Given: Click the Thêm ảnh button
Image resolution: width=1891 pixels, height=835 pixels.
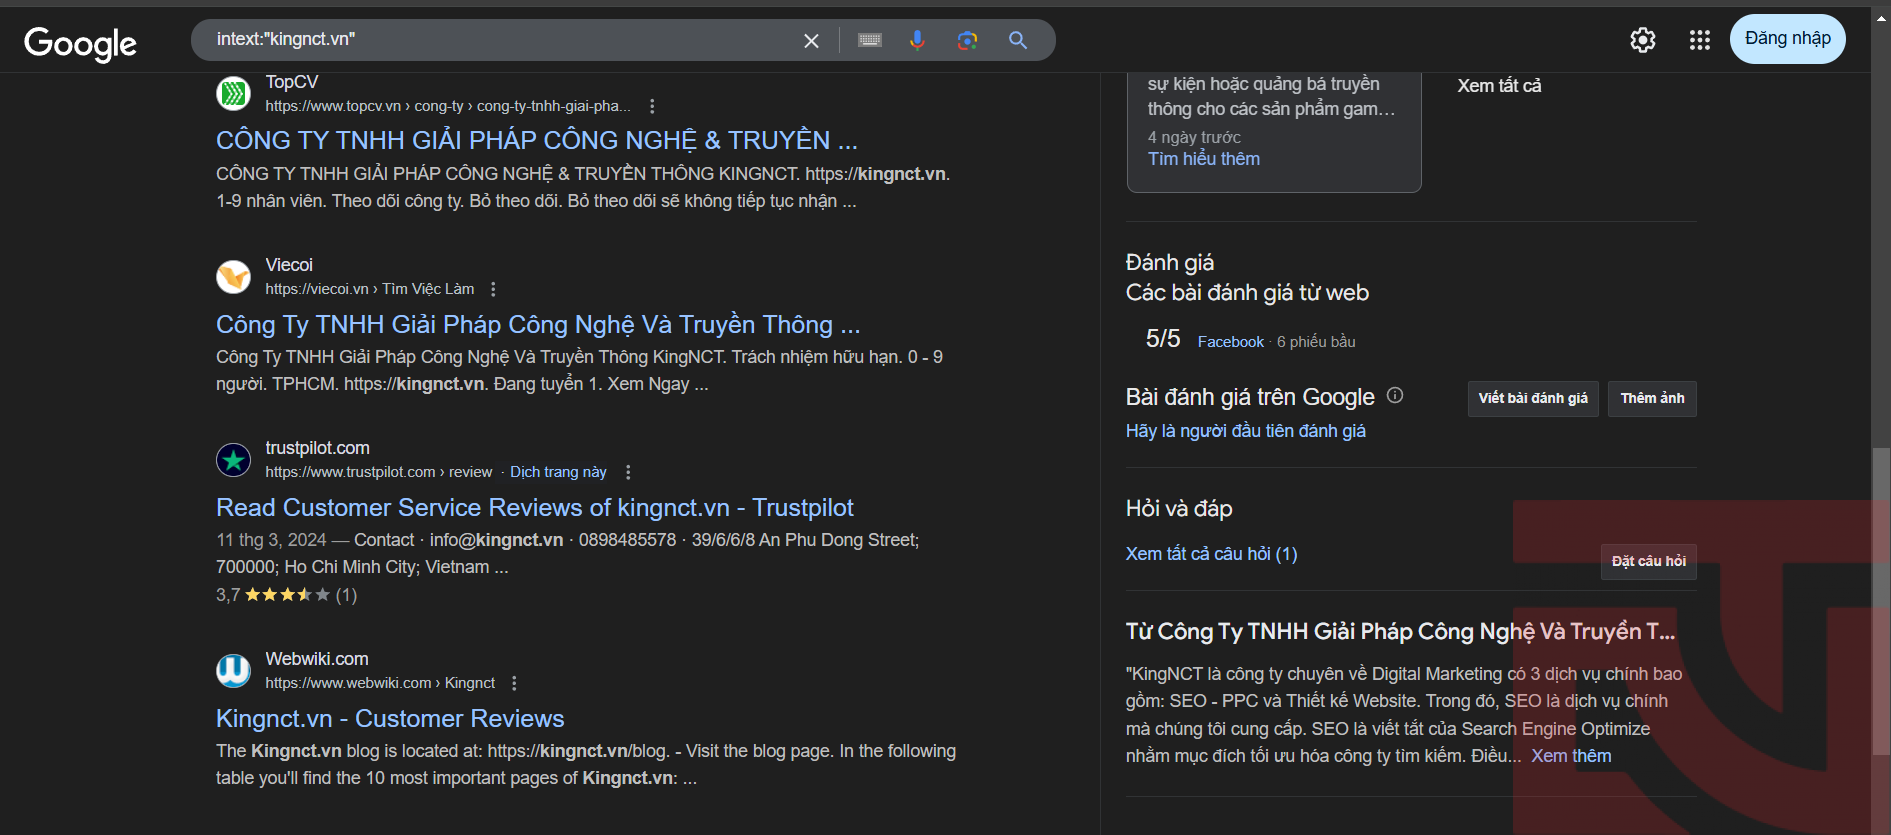Looking at the screenshot, I should click(x=1652, y=398).
